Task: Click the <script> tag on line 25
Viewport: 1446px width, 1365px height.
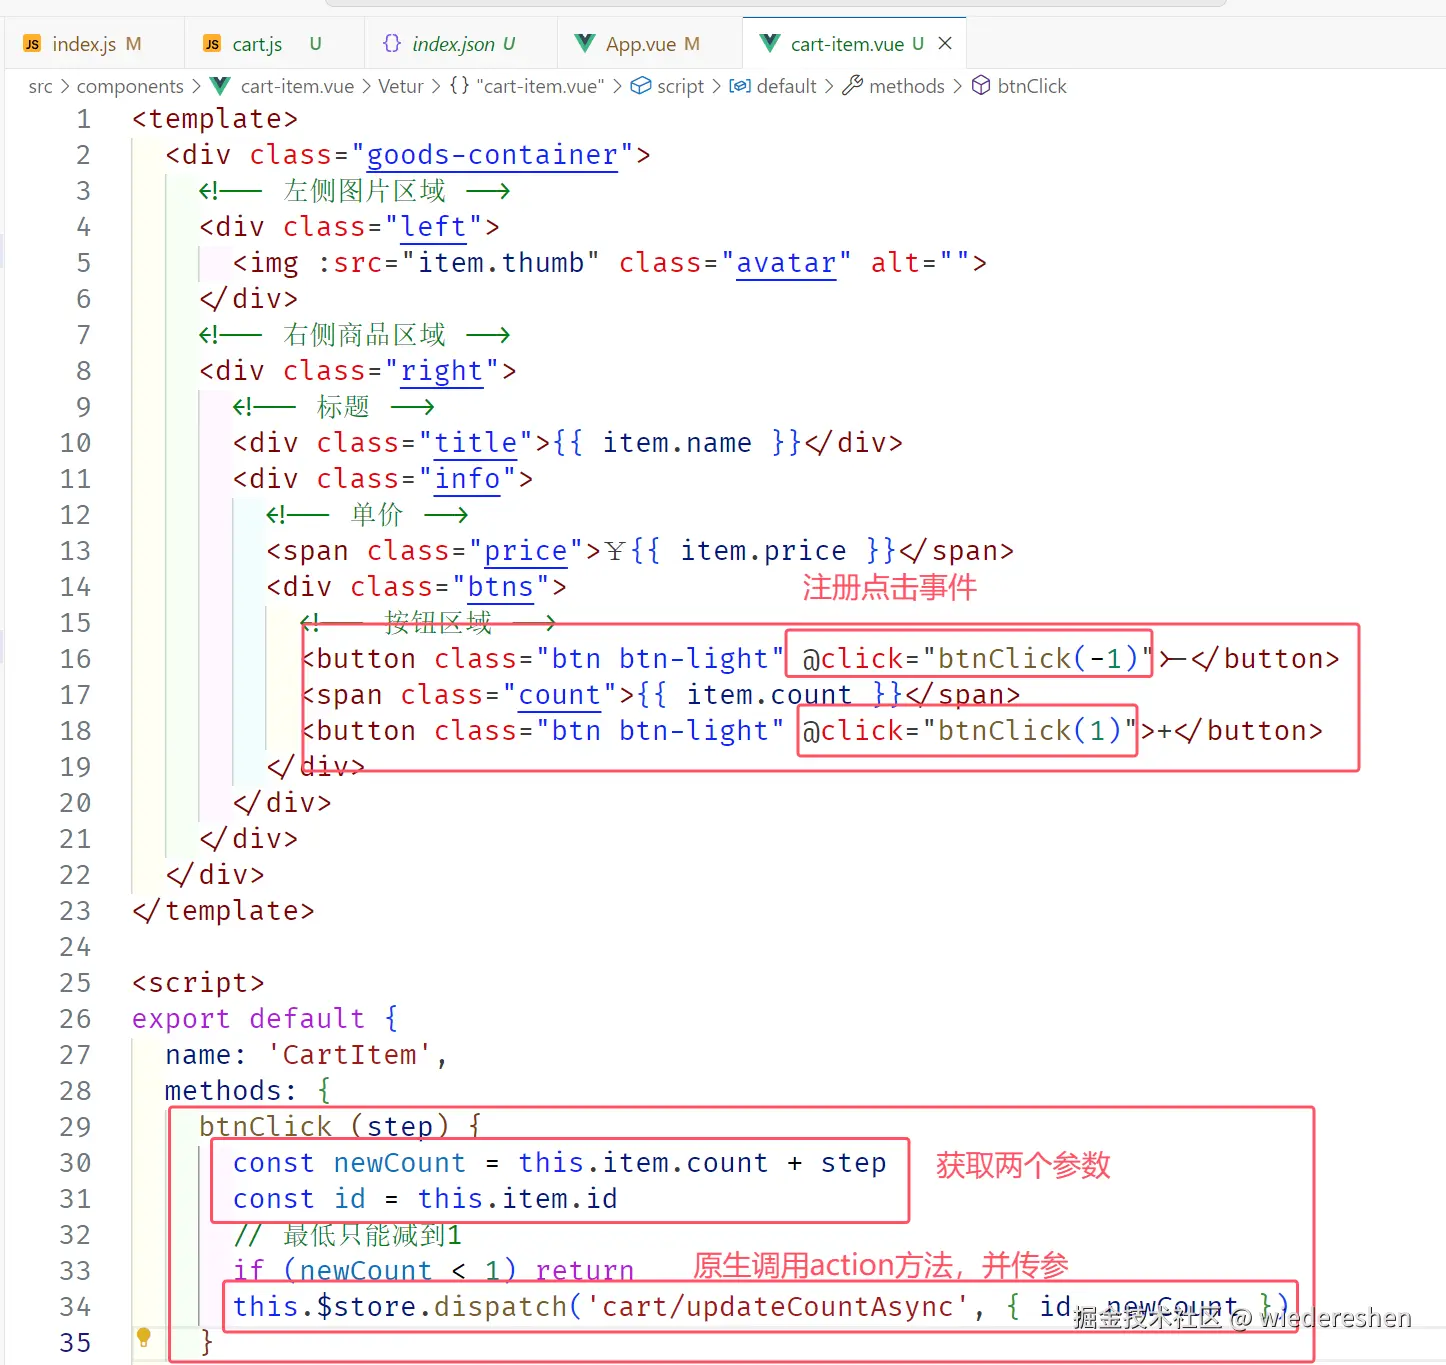Action: 199,983
